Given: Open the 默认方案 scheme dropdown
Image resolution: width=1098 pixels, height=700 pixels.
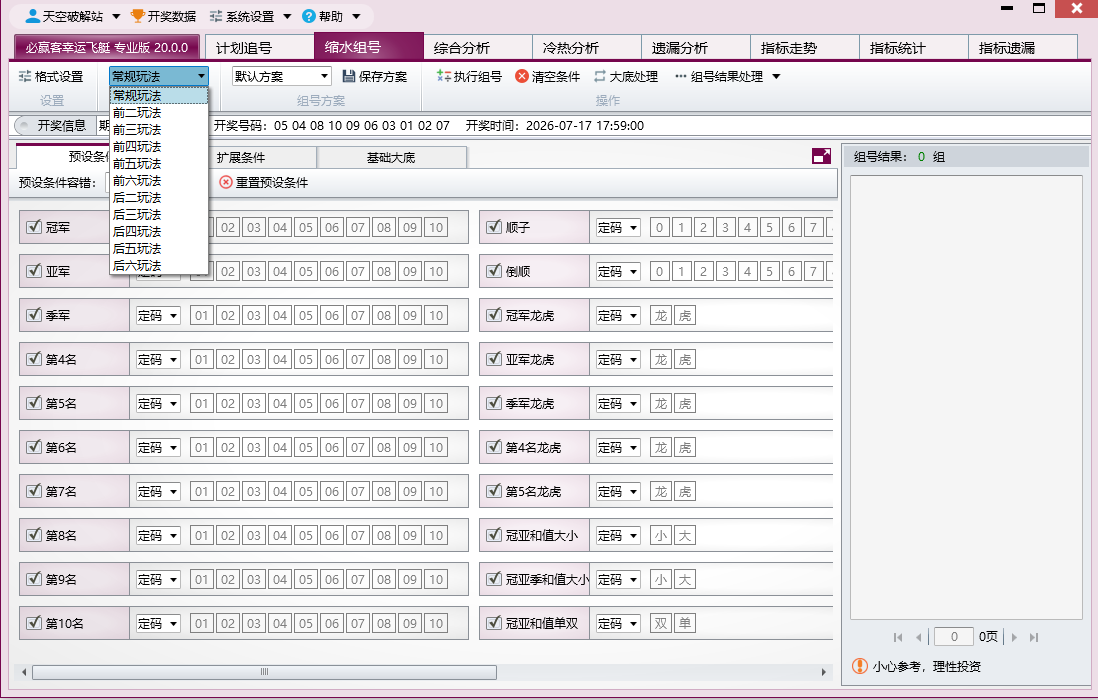Looking at the screenshot, I should [282, 76].
